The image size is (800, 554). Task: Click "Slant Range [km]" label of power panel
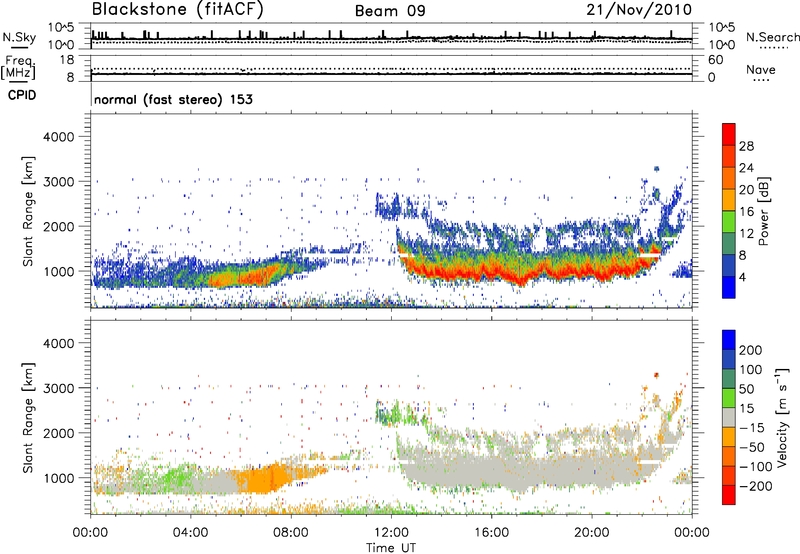click(28, 211)
